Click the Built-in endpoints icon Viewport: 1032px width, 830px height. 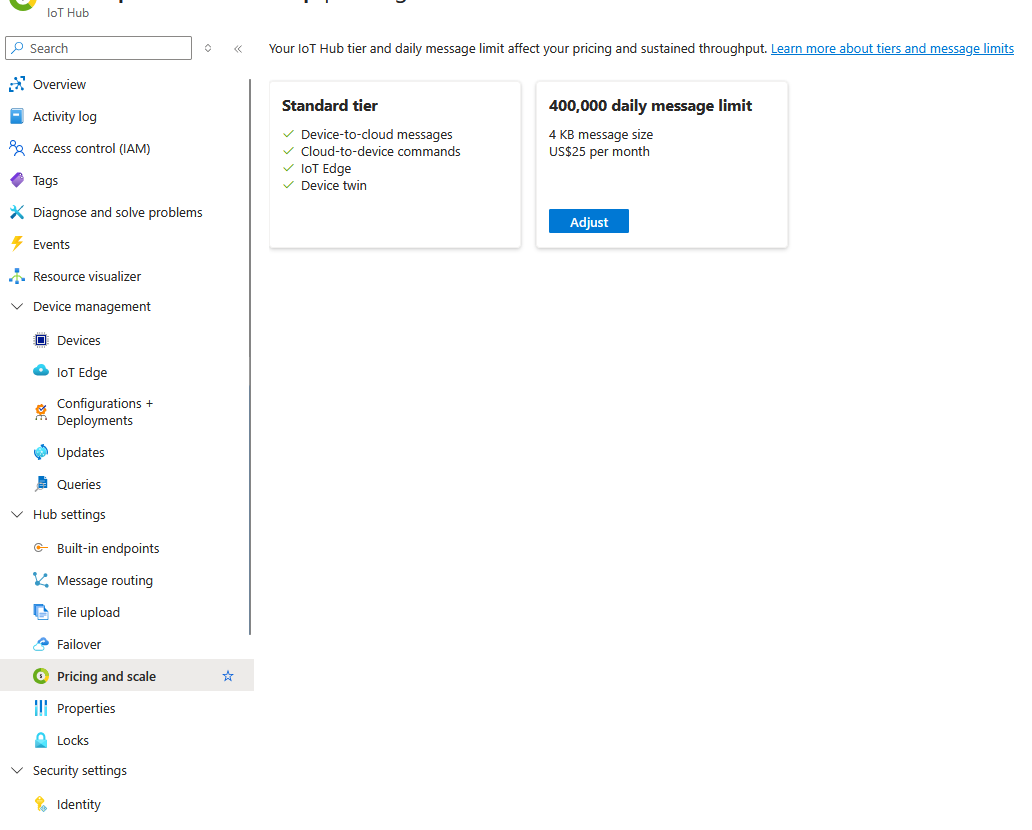point(41,548)
